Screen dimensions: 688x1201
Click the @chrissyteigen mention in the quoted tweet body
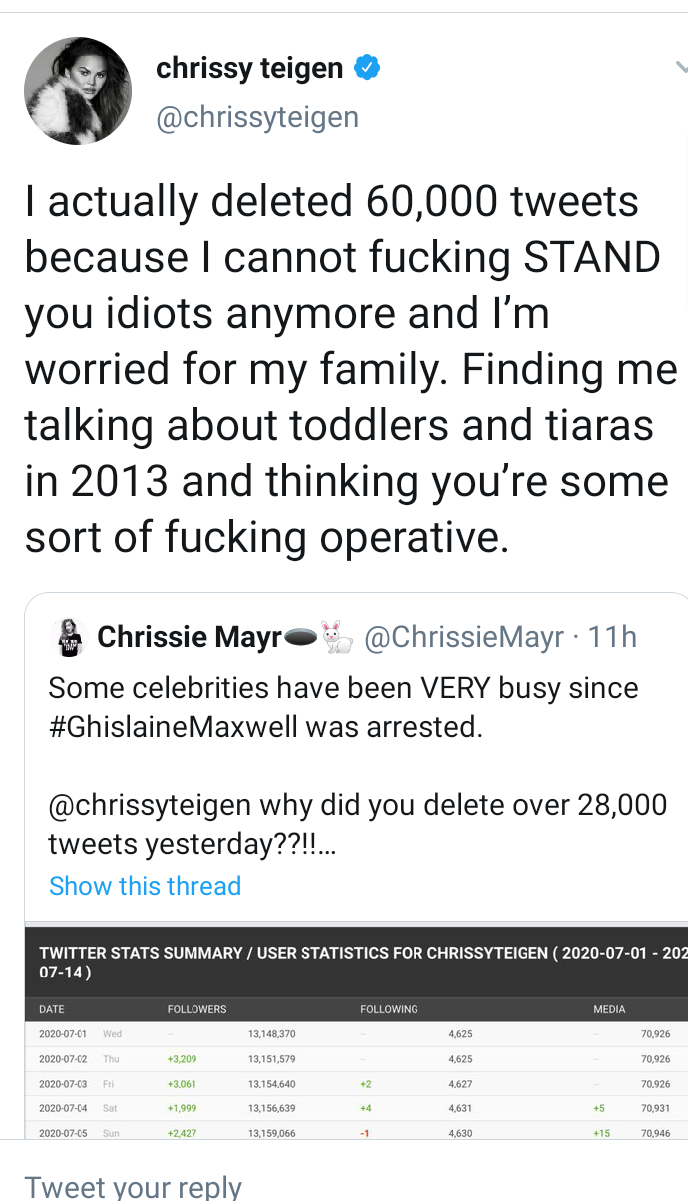pos(149,805)
